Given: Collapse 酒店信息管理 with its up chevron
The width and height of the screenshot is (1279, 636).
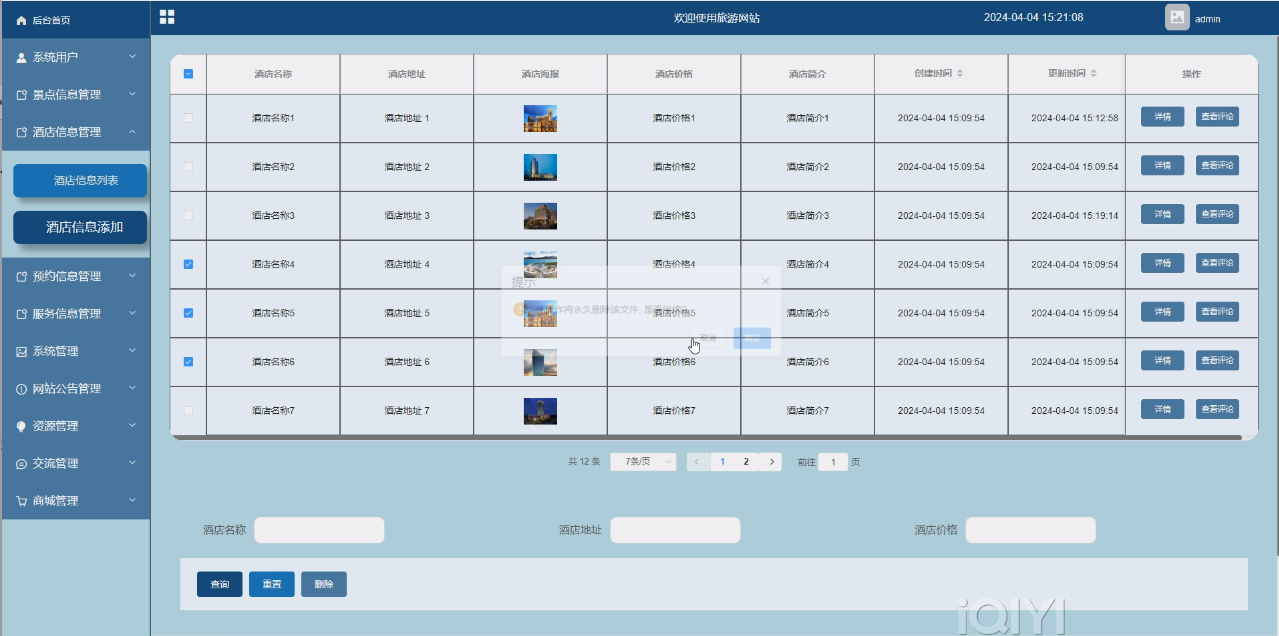Looking at the screenshot, I should (x=132, y=131).
